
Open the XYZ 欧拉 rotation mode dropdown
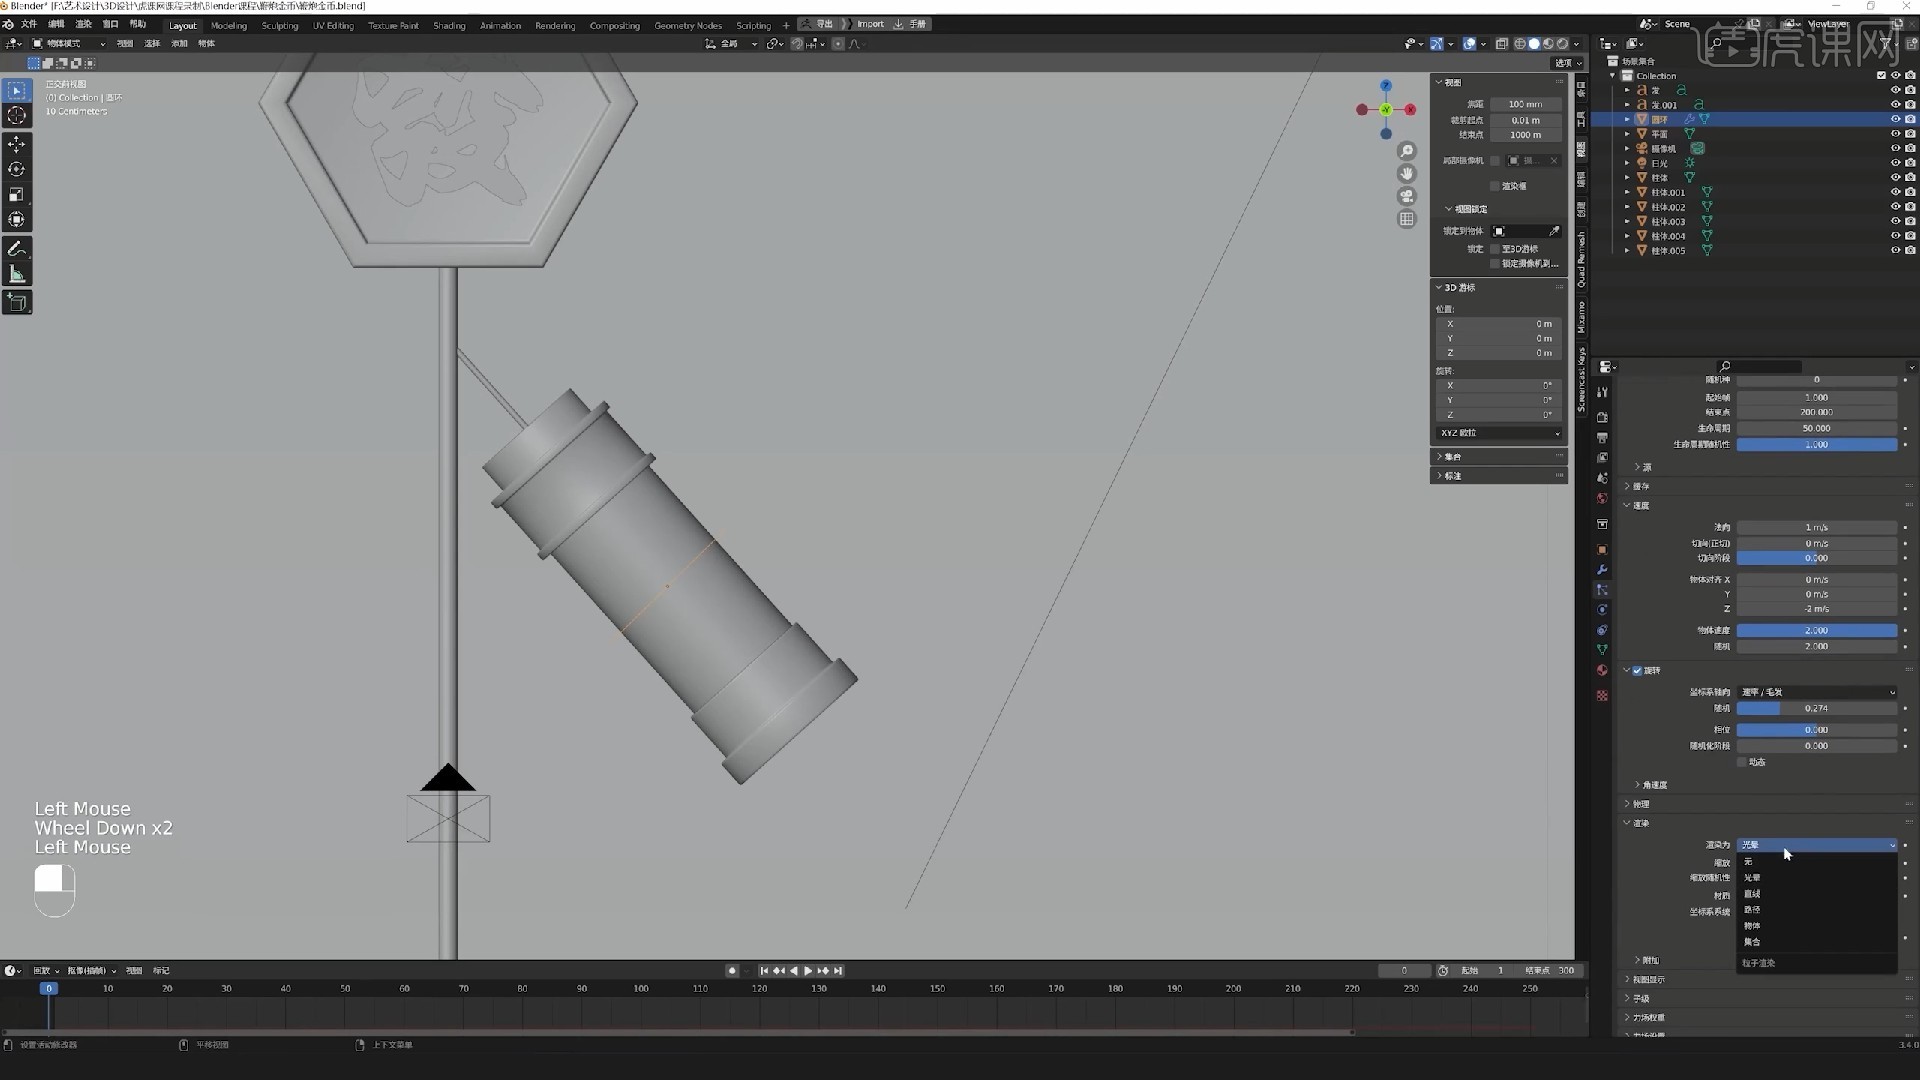tap(1499, 433)
